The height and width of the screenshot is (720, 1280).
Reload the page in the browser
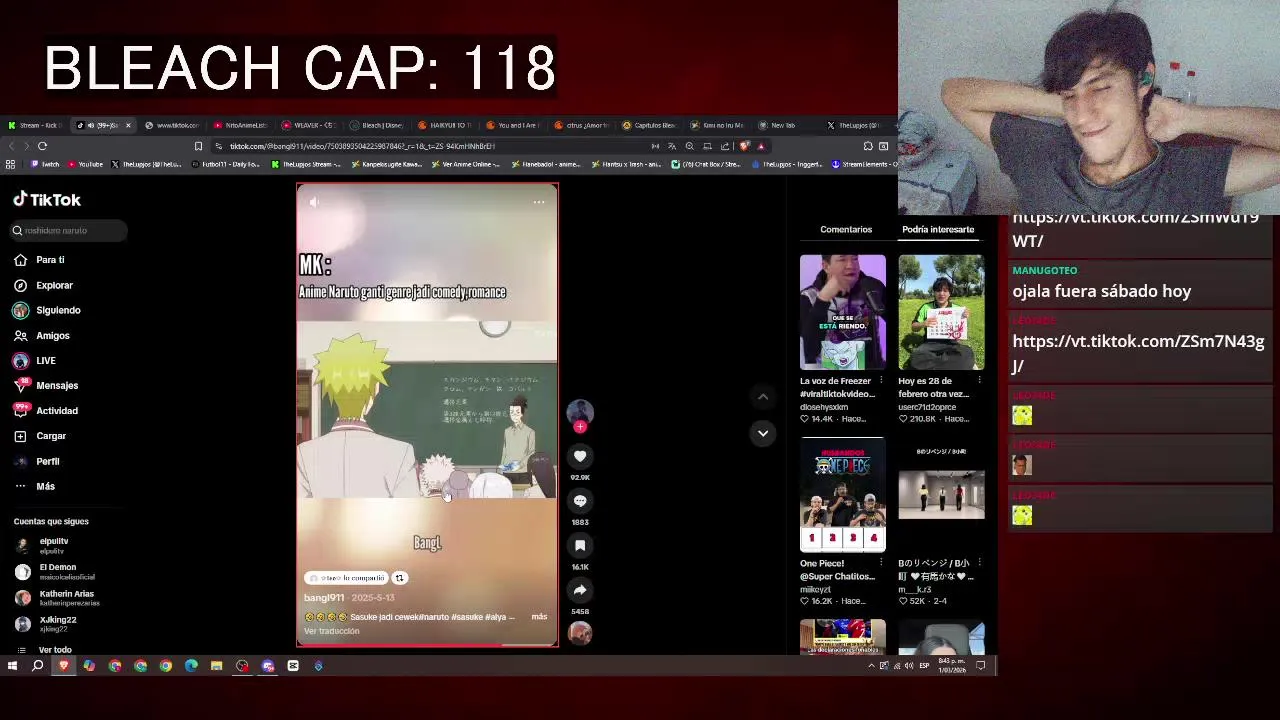42,146
